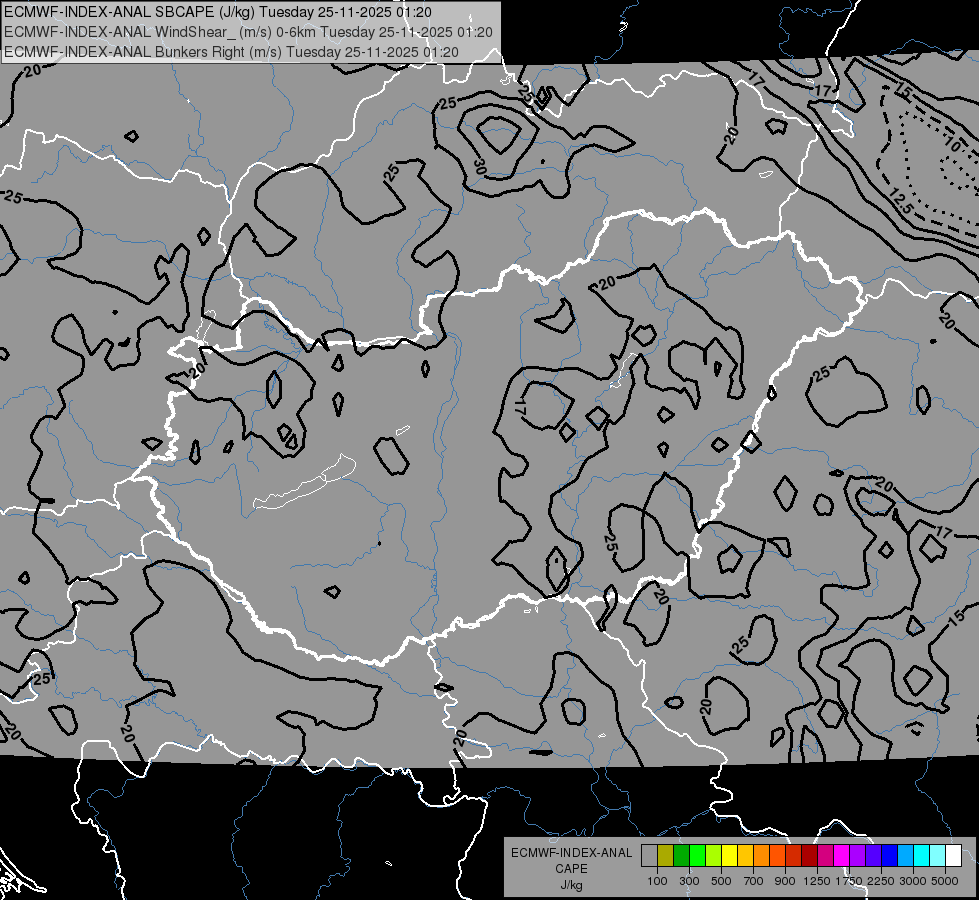Click the 700 legend value
This screenshot has width=979, height=900.
click(754, 881)
